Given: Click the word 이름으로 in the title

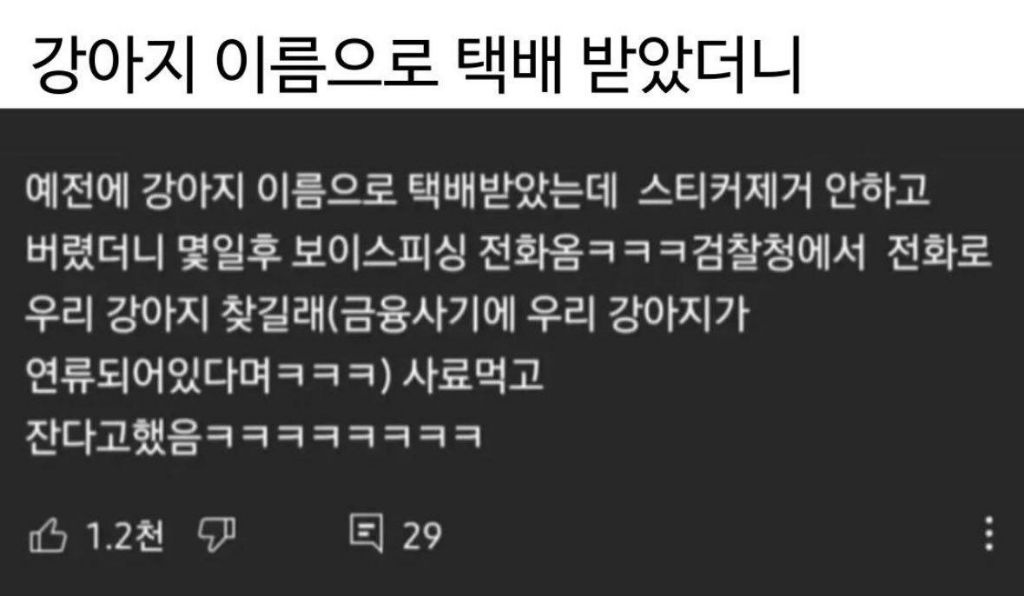Looking at the screenshot, I should point(325,64).
